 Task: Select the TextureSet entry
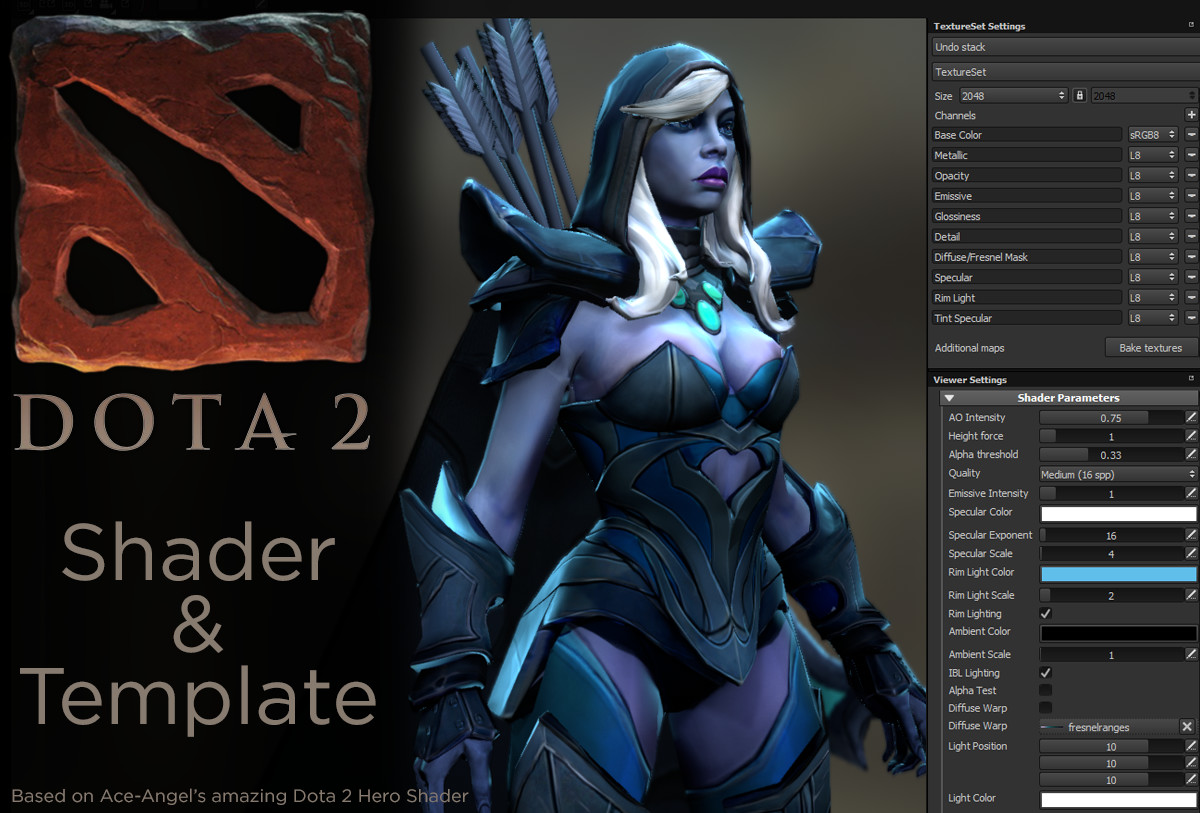point(1064,72)
